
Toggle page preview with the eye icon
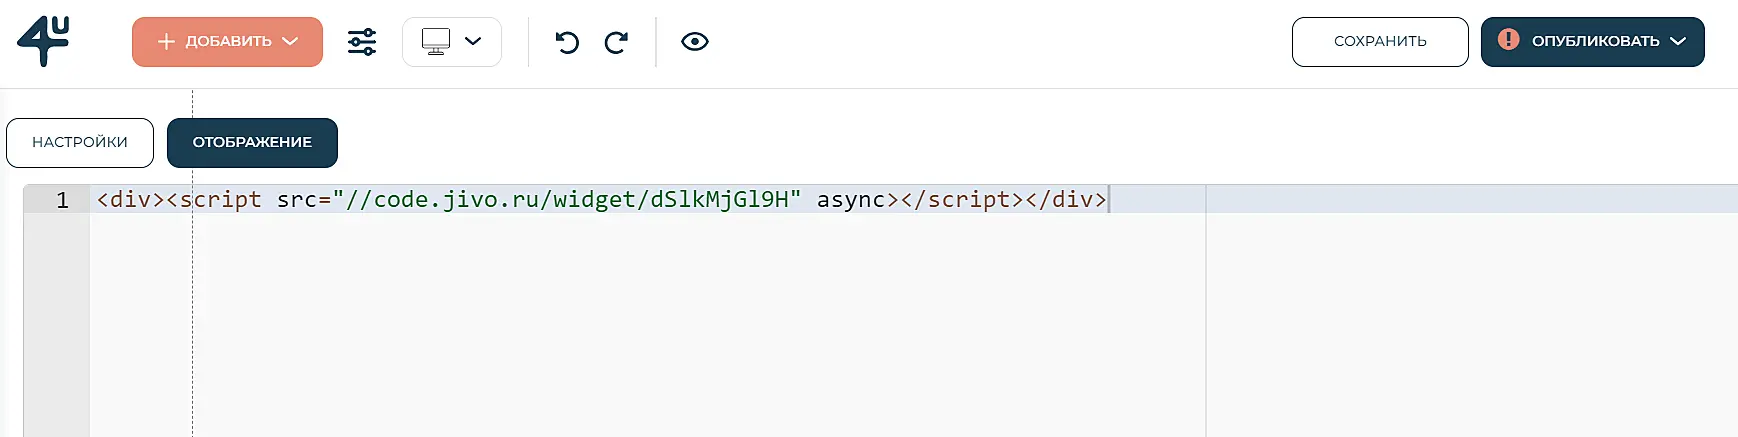coord(695,42)
